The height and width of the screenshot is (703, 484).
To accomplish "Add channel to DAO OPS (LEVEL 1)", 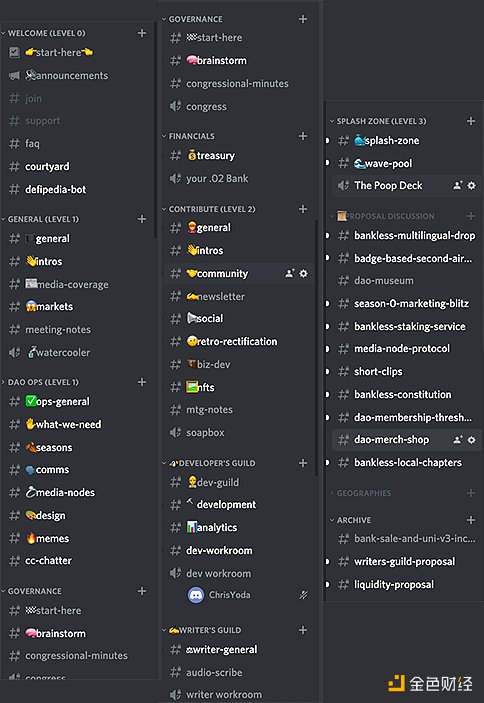I will click(142, 382).
